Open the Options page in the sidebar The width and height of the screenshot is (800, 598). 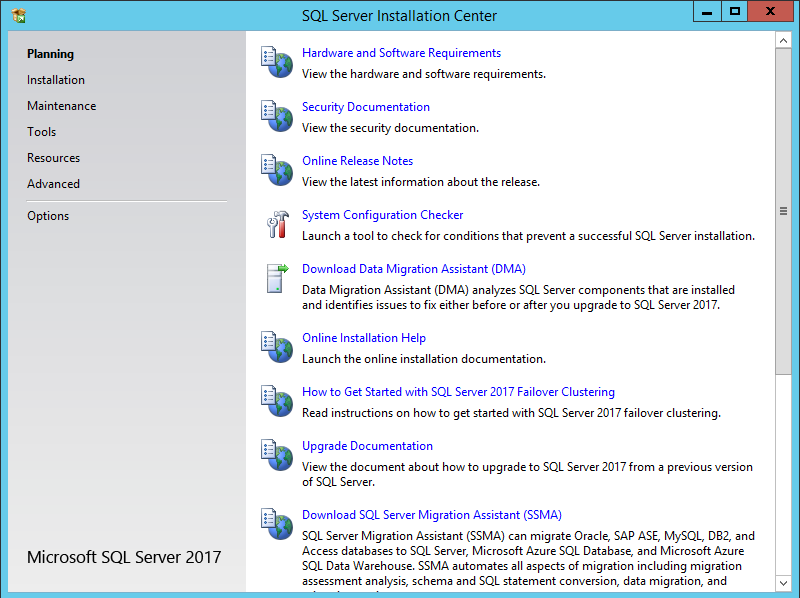48,216
